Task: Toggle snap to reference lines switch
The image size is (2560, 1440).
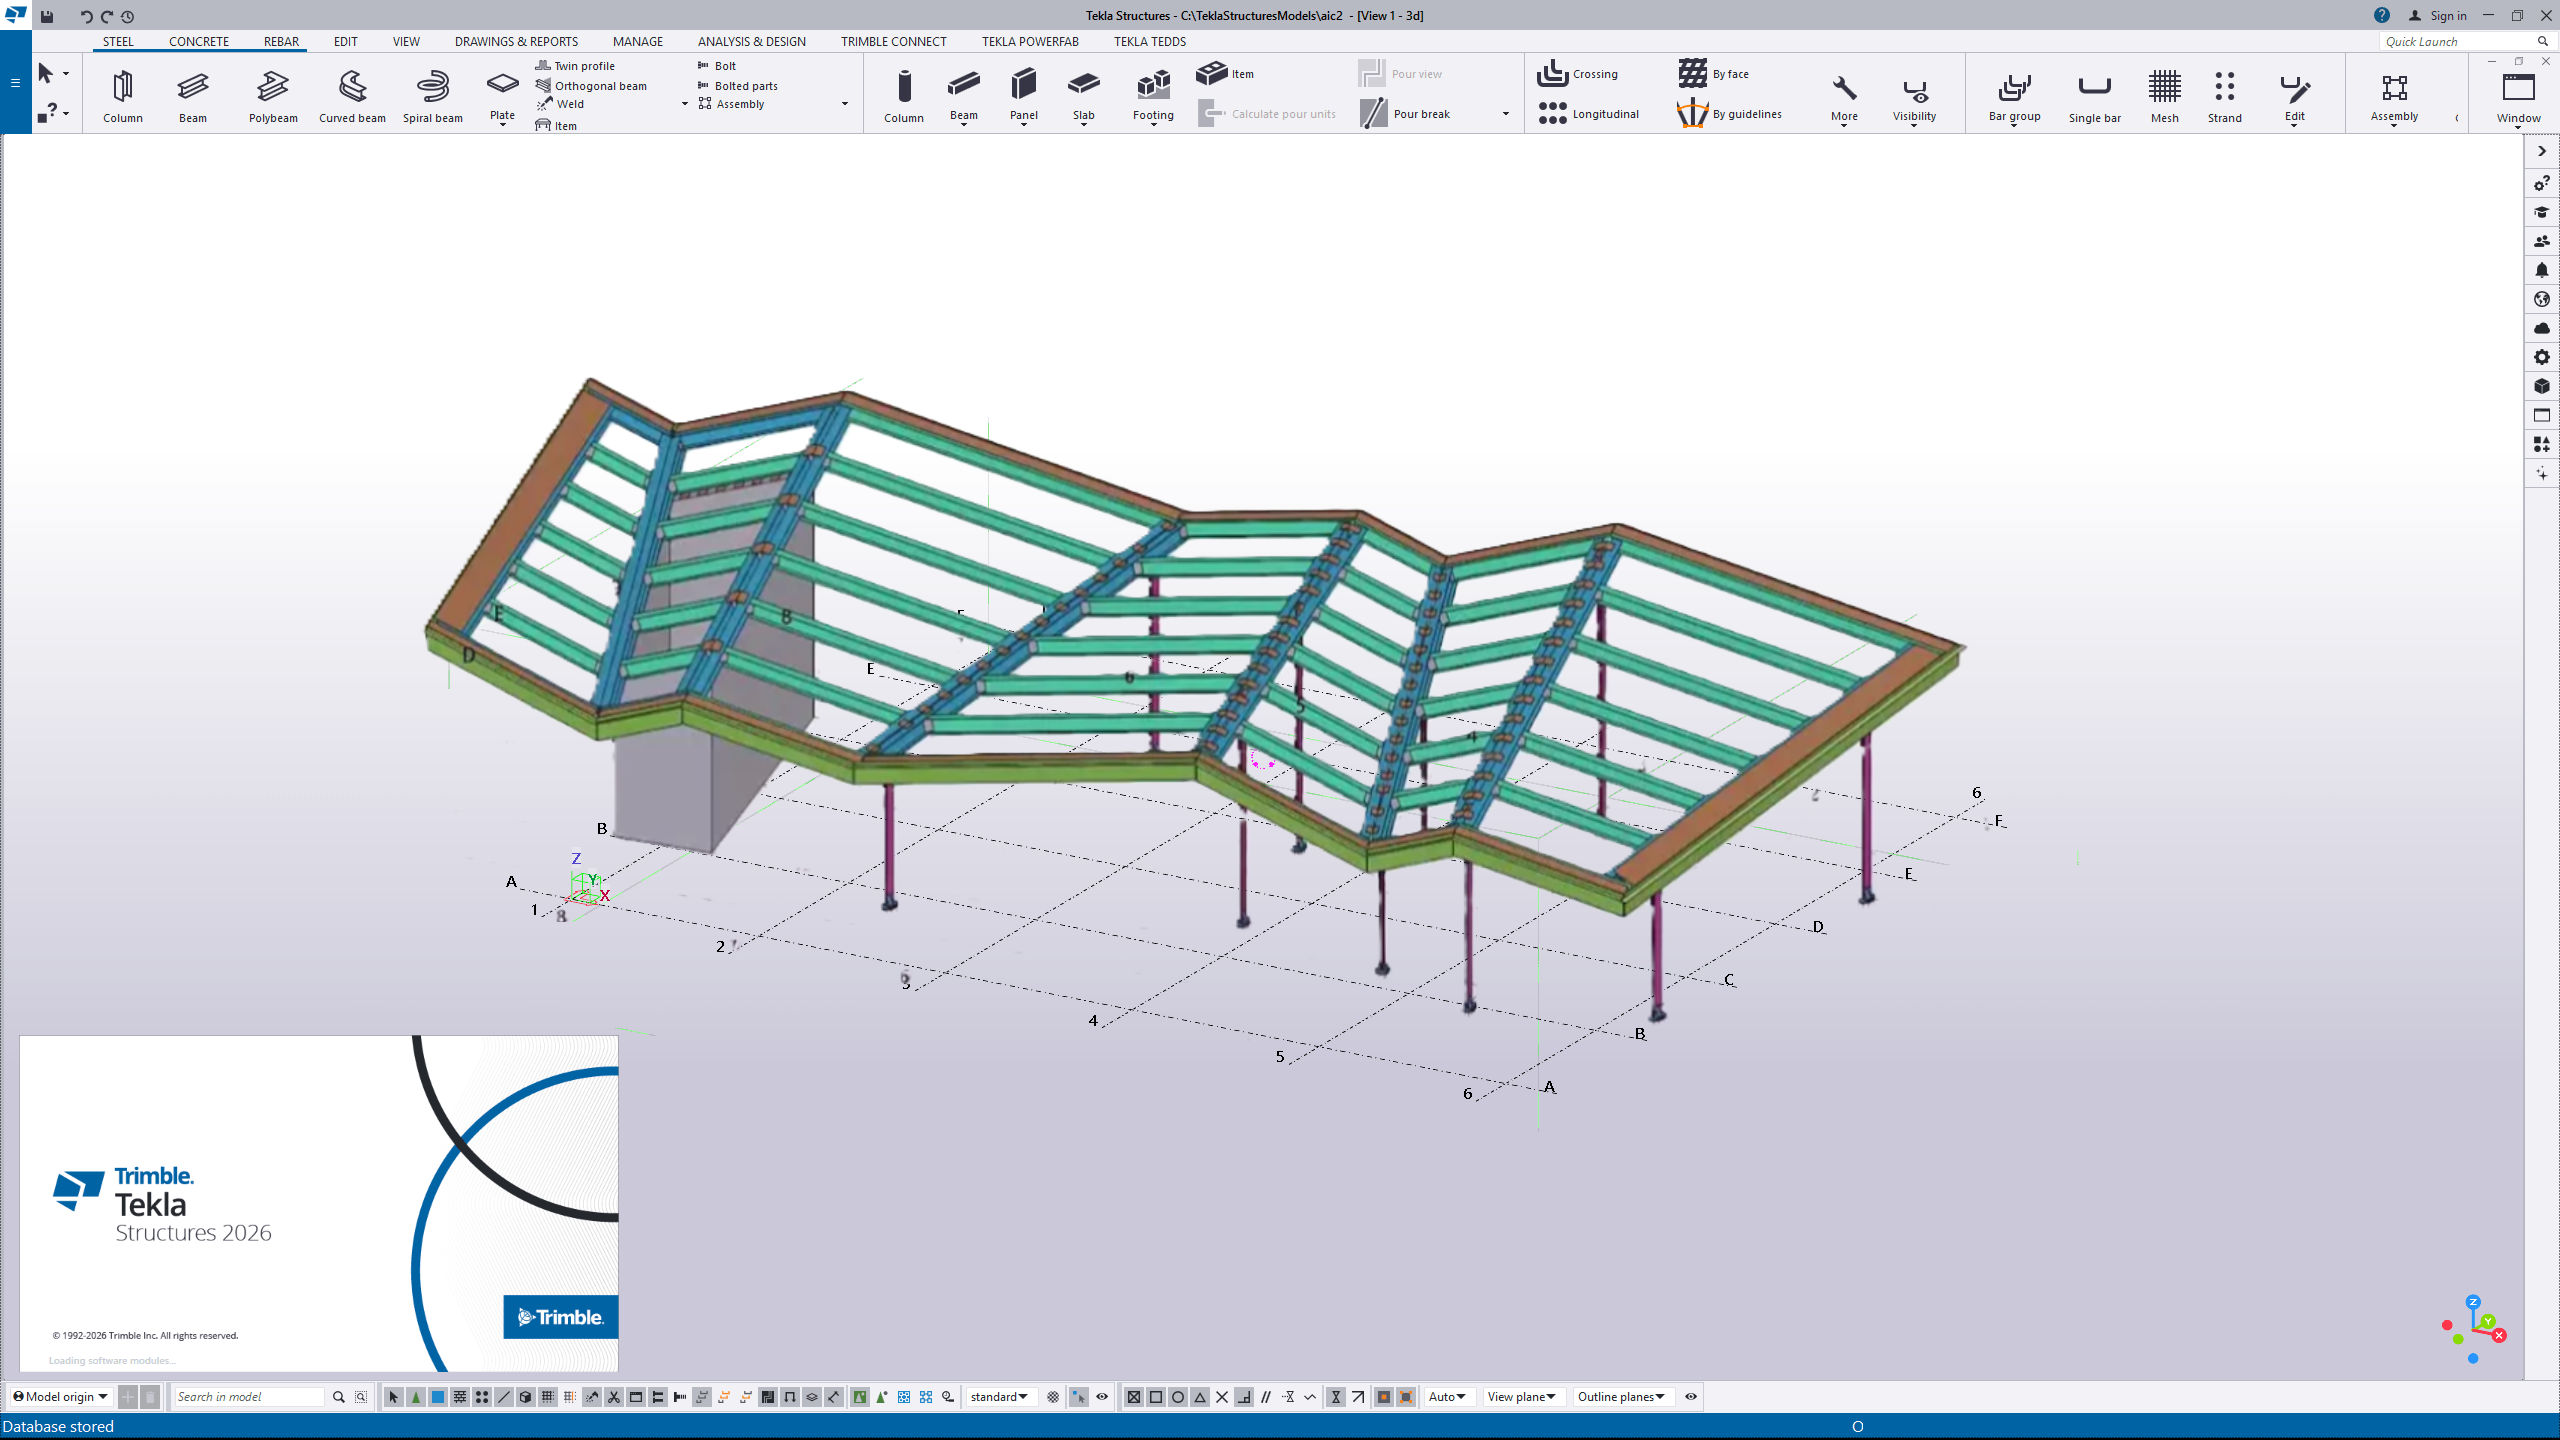Action: point(1384,1397)
